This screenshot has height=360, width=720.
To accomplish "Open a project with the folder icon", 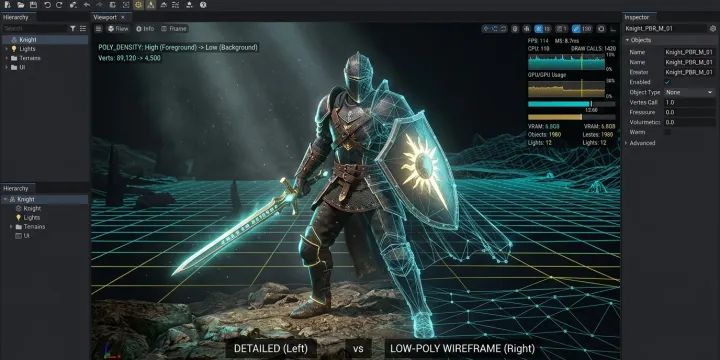I will [x=21, y=5].
